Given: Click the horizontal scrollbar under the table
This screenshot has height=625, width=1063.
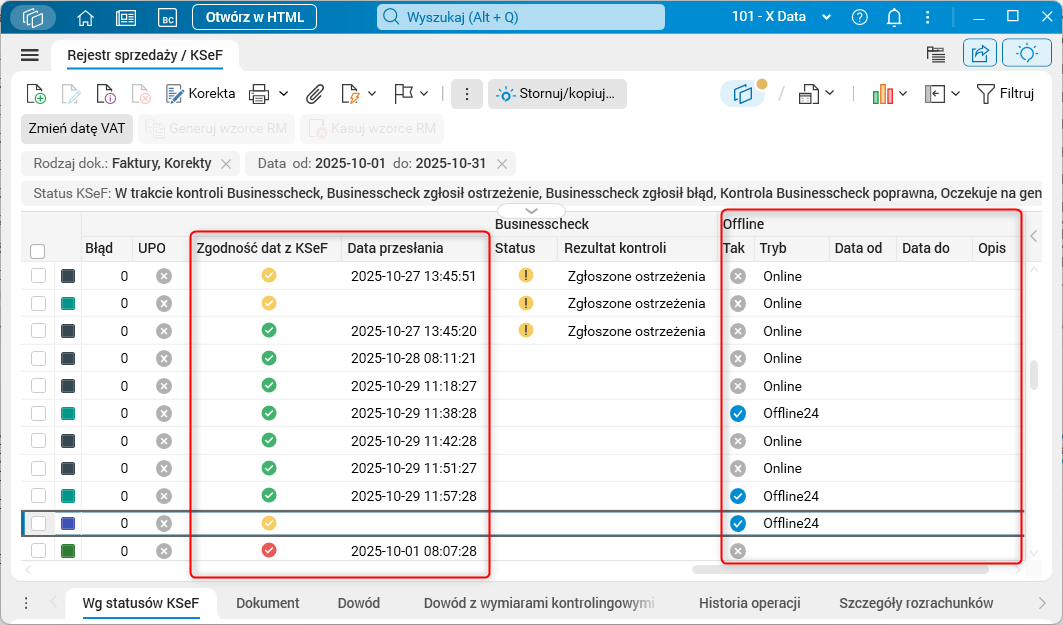Looking at the screenshot, I should click(x=839, y=570).
